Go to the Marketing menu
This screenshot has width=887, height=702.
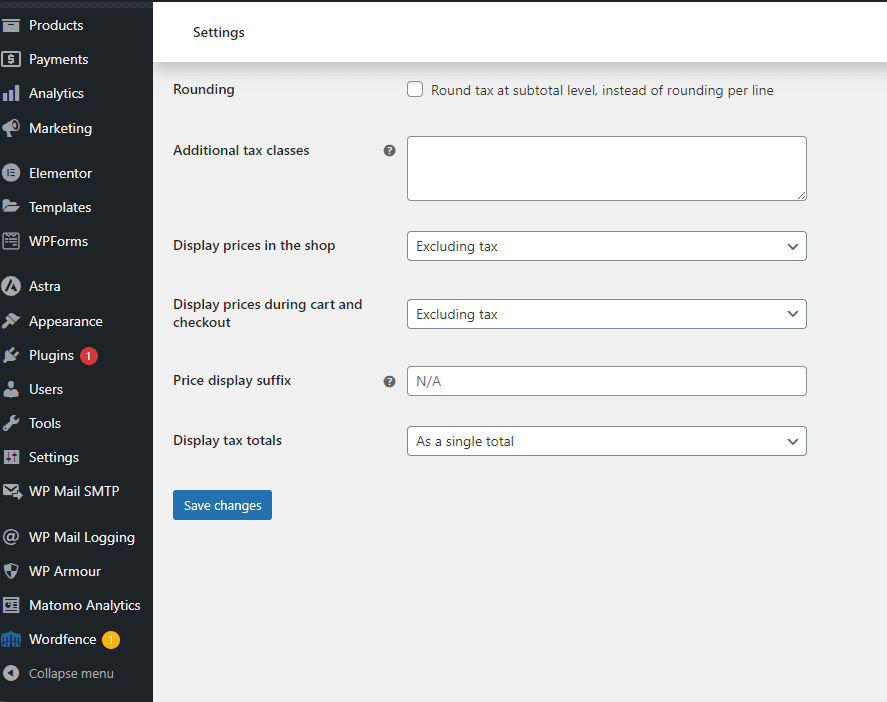coord(60,128)
